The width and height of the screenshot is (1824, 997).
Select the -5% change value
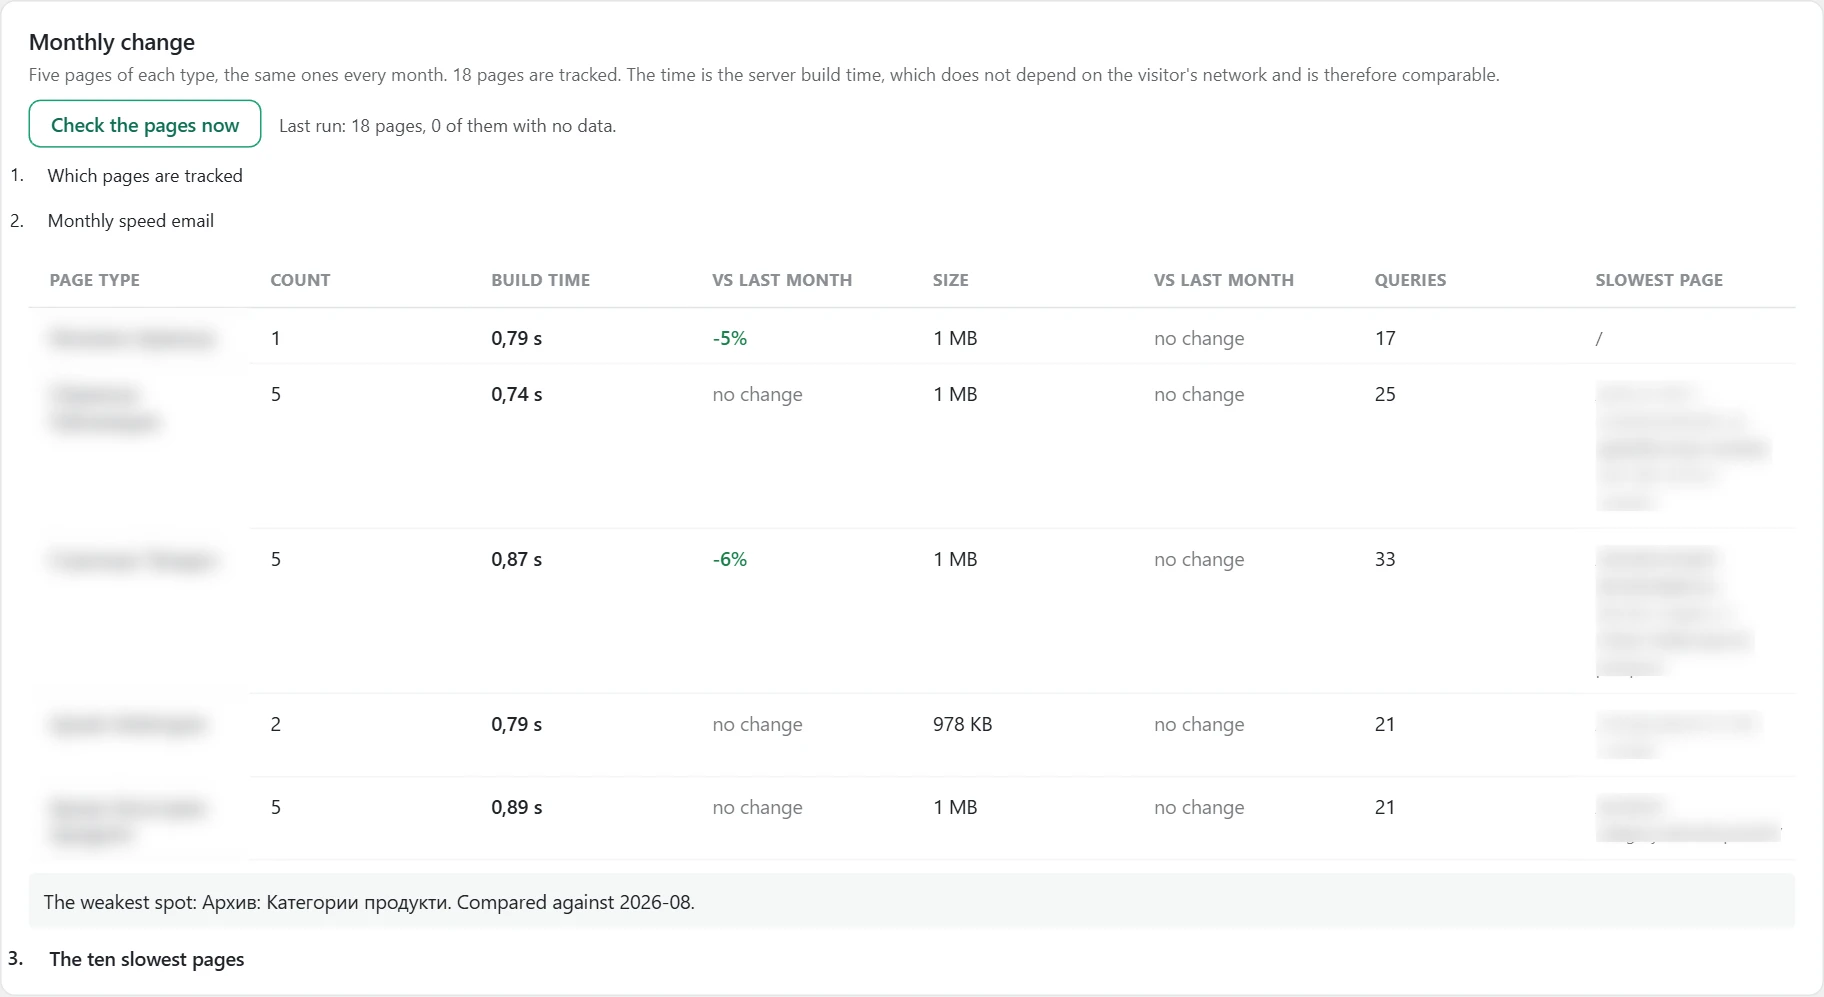(x=730, y=338)
